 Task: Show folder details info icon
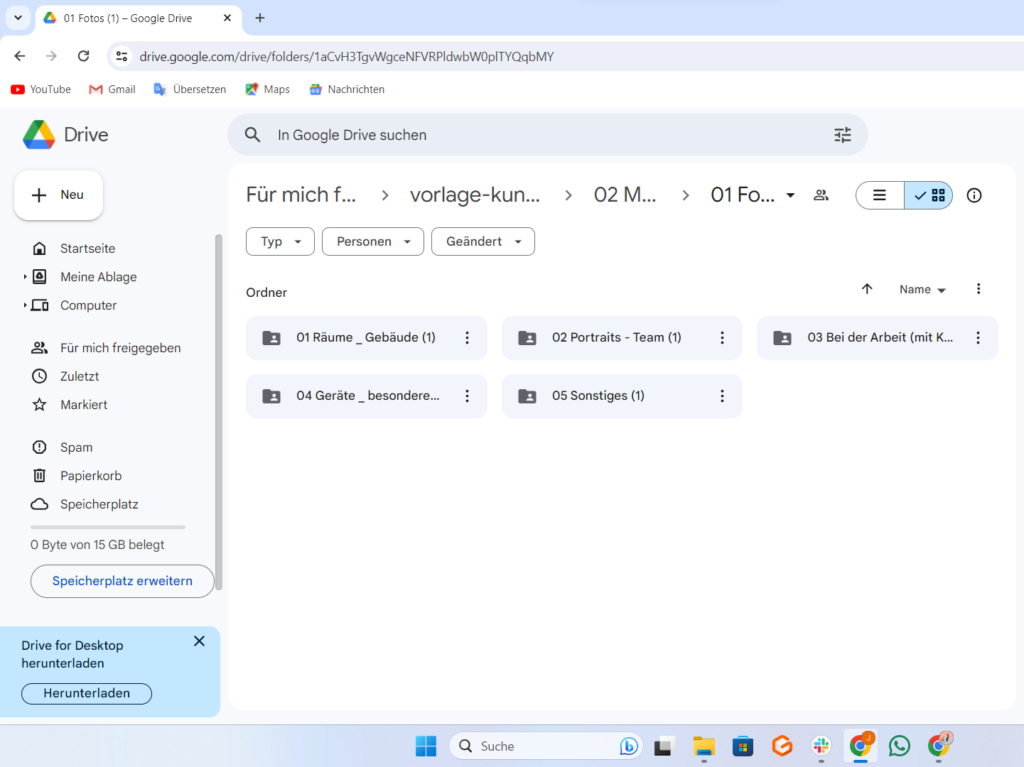pyautogui.click(x=974, y=195)
